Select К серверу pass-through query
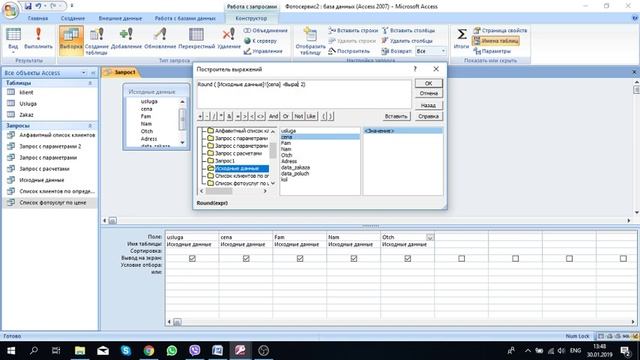 [260, 41]
